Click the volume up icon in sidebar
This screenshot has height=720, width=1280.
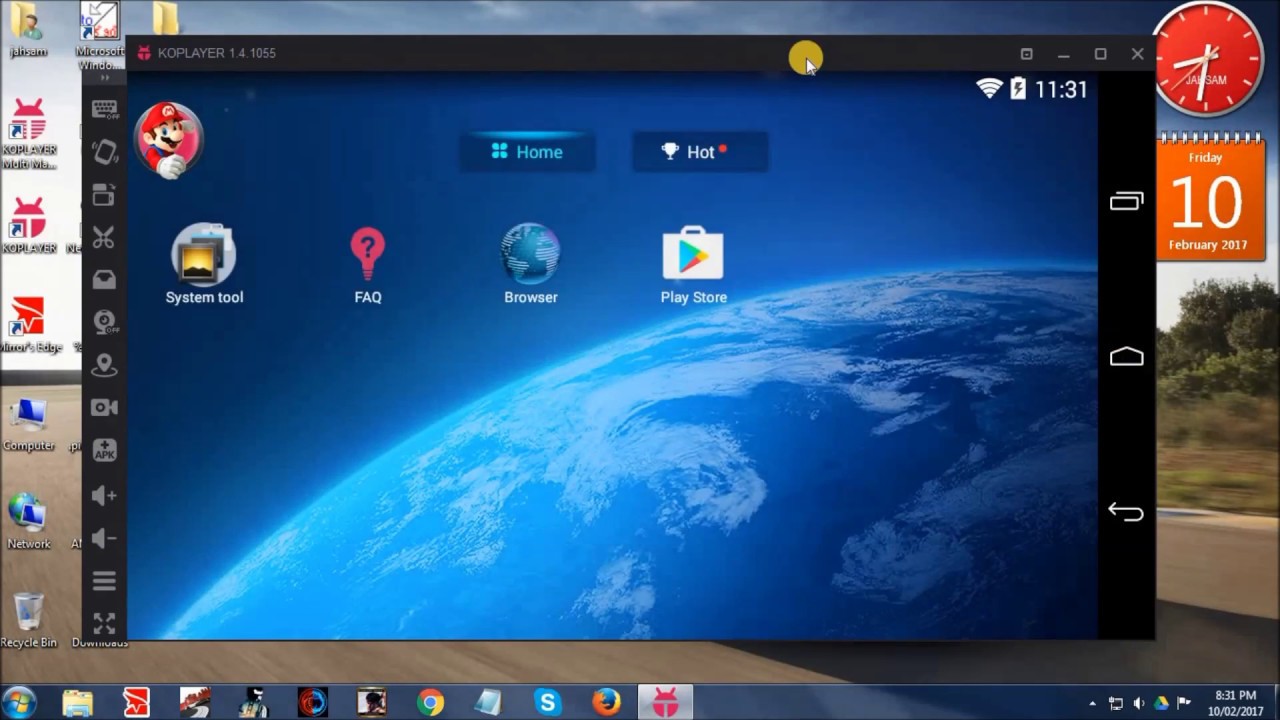coord(104,495)
